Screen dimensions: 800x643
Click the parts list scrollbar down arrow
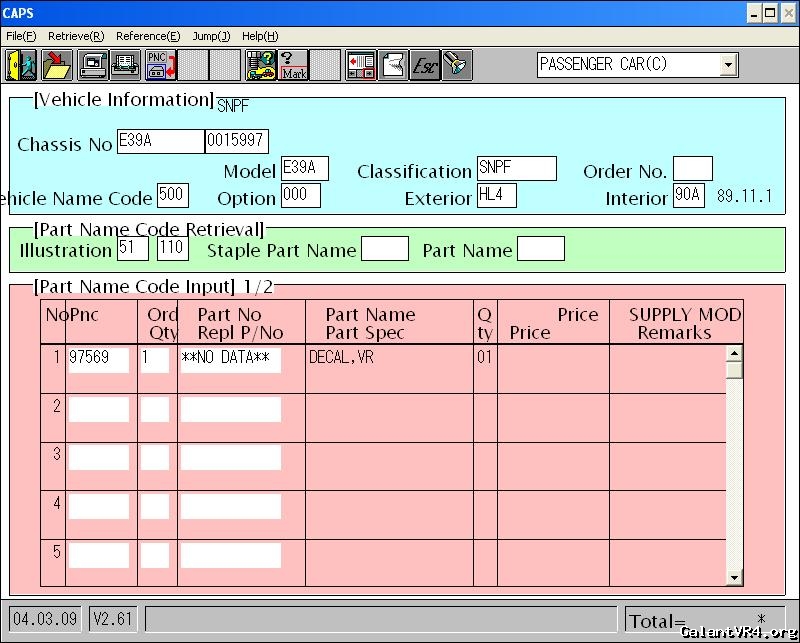click(735, 577)
